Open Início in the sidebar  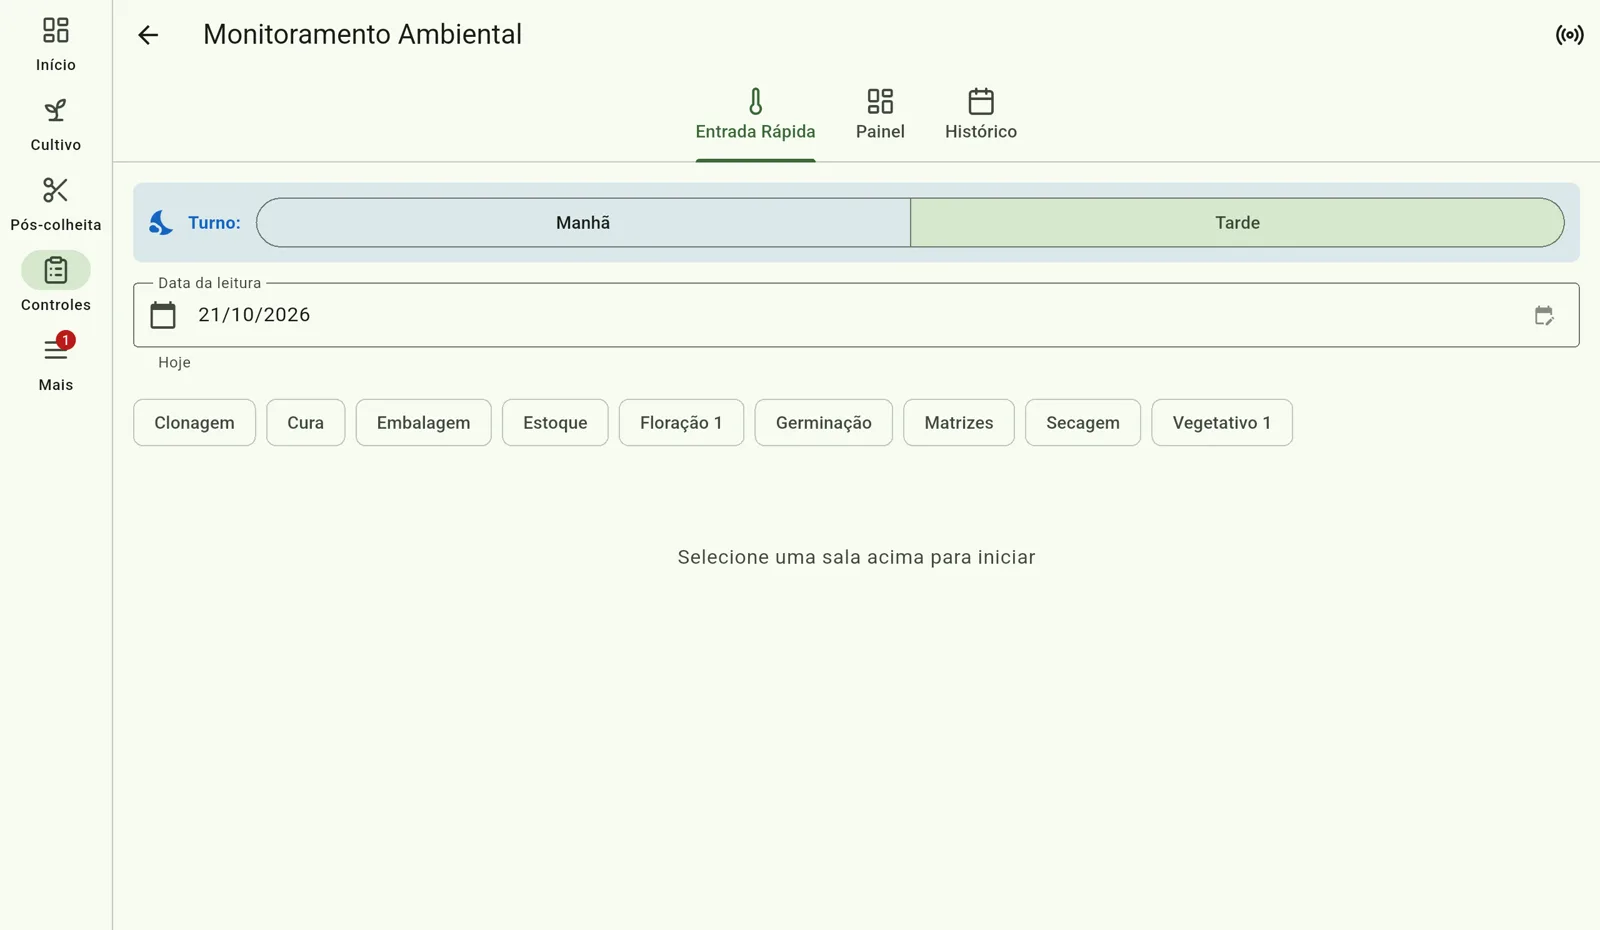click(x=56, y=44)
